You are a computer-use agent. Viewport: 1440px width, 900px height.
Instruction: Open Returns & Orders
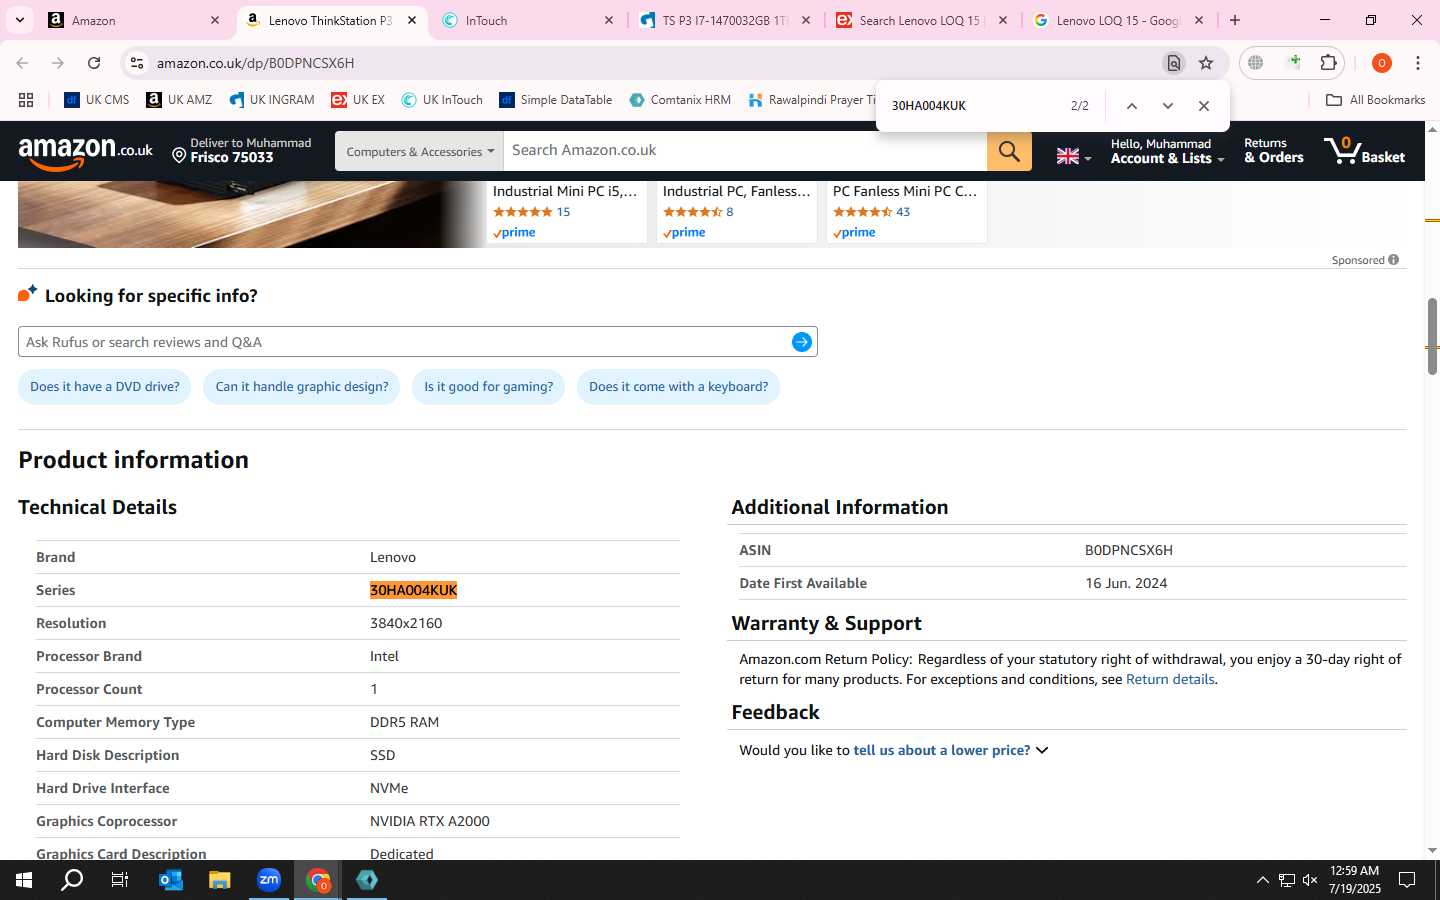pyautogui.click(x=1273, y=151)
